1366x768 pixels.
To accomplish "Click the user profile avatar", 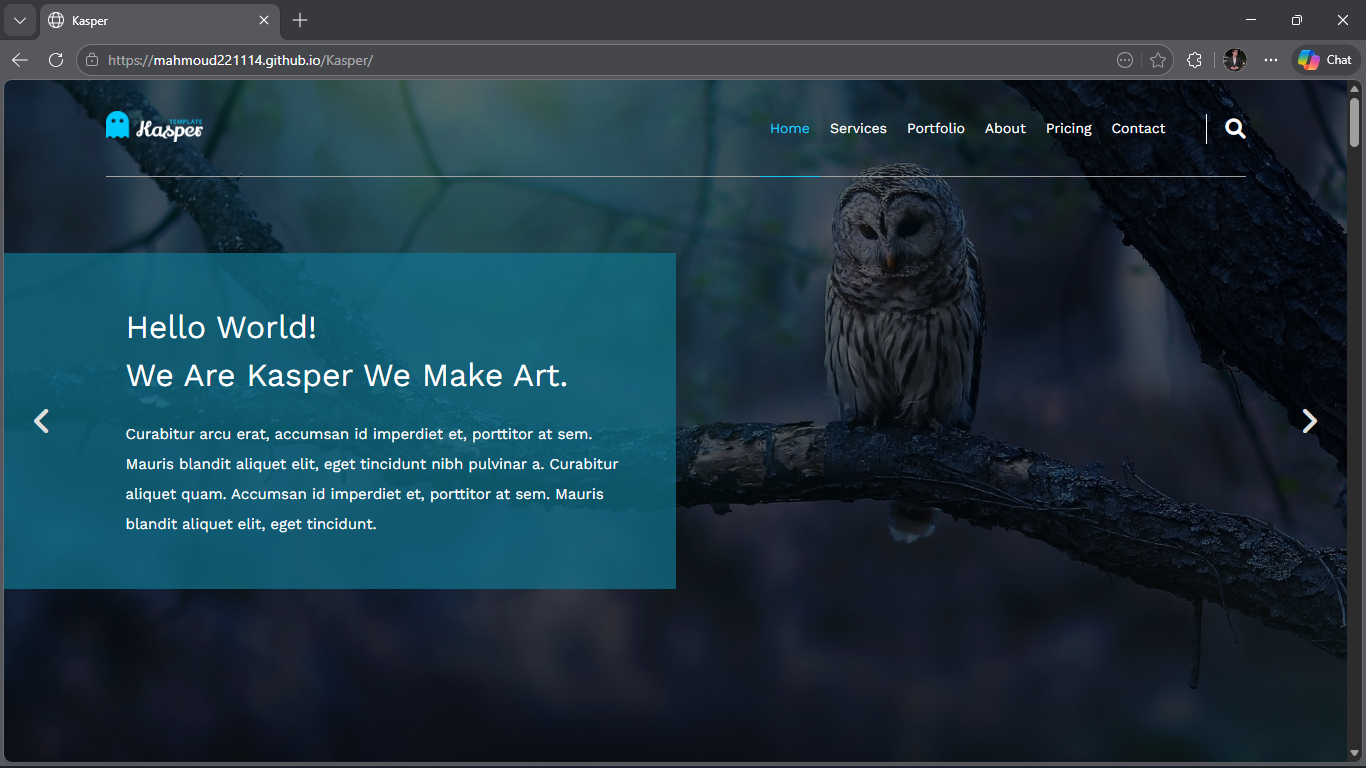I will pyautogui.click(x=1235, y=60).
